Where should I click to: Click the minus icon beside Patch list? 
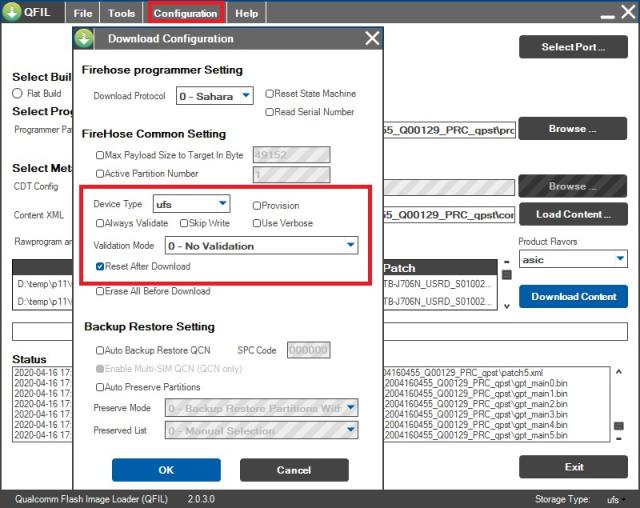507,262
